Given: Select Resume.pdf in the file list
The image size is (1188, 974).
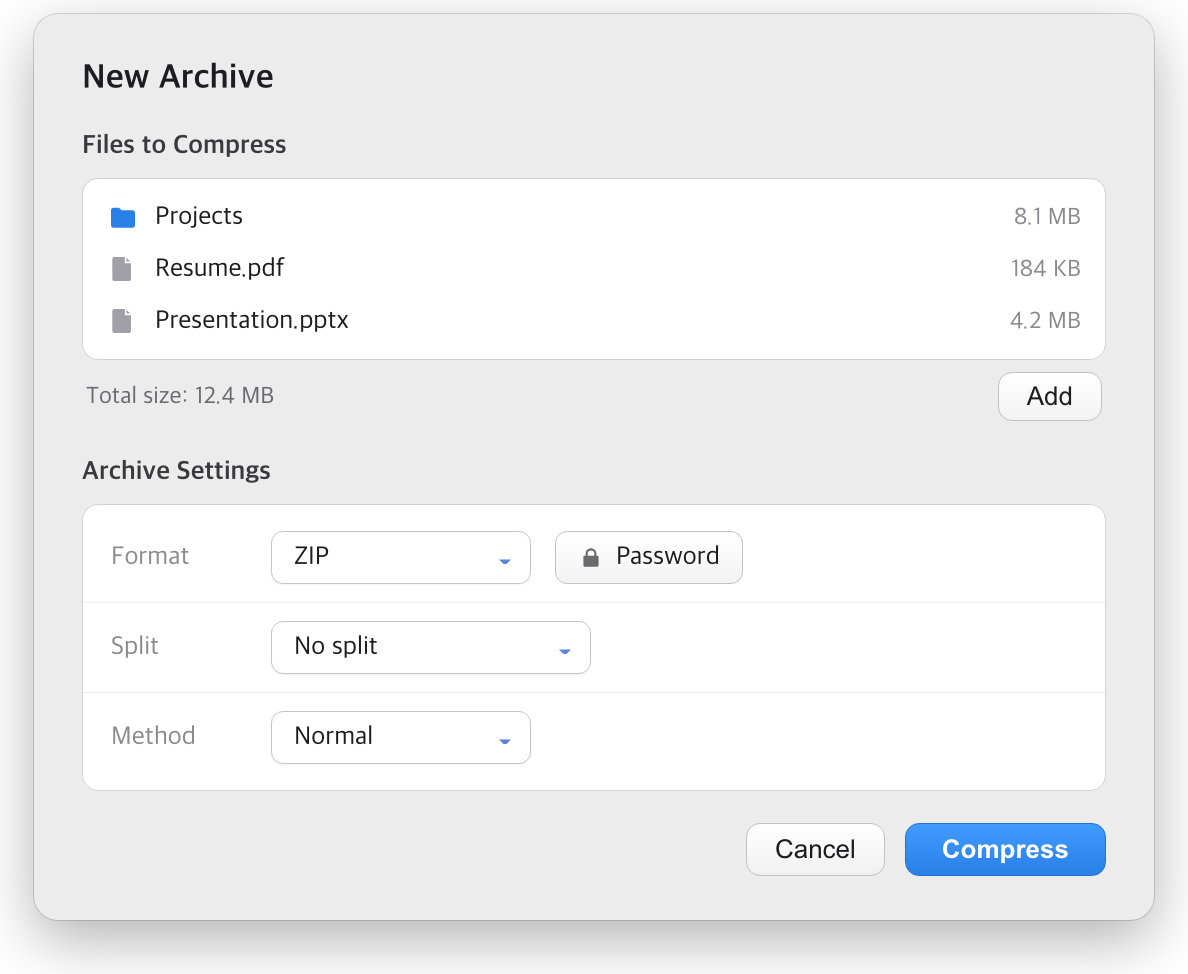Looking at the screenshot, I should pos(594,268).
